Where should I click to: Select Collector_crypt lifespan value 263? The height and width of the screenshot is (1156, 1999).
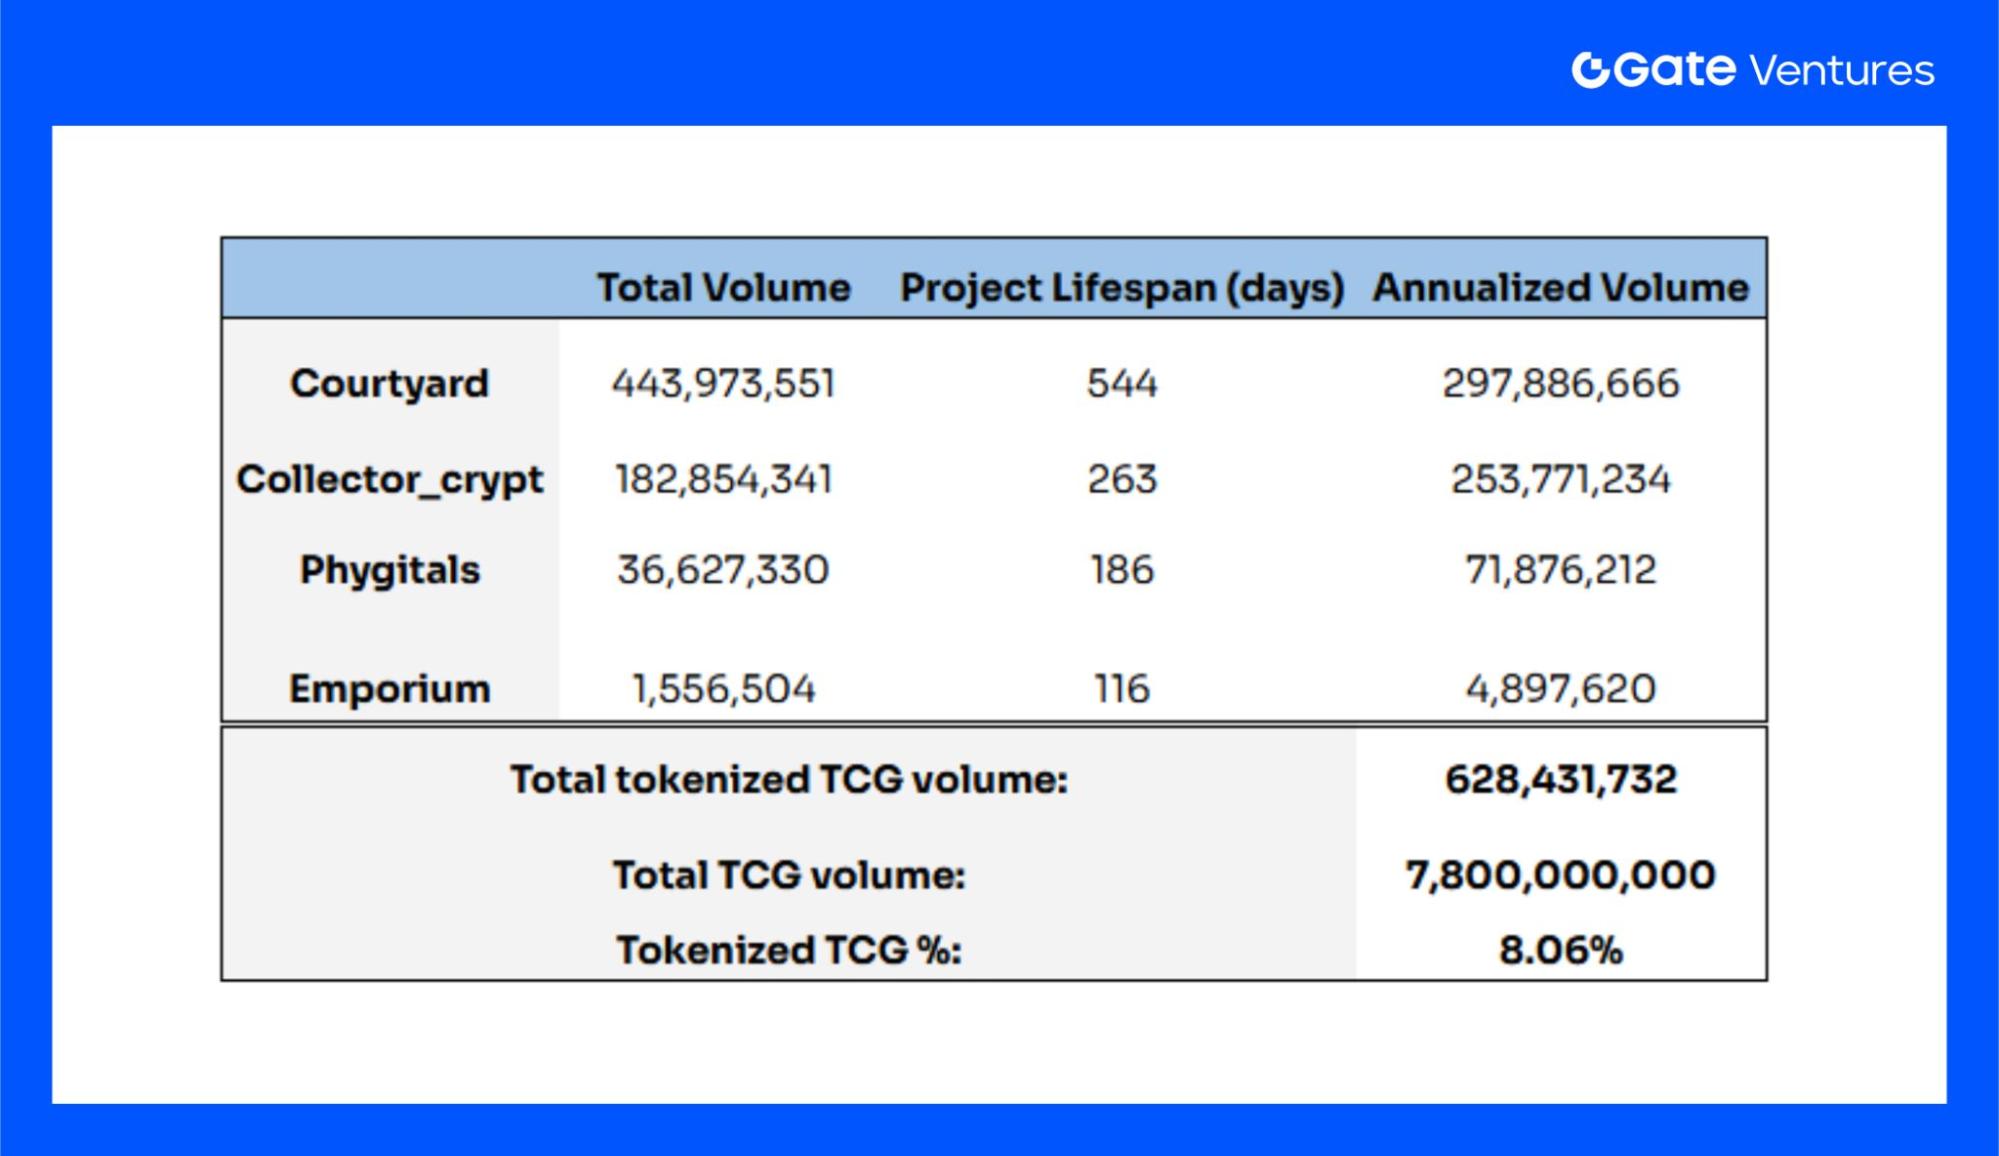pos(1122,479)
